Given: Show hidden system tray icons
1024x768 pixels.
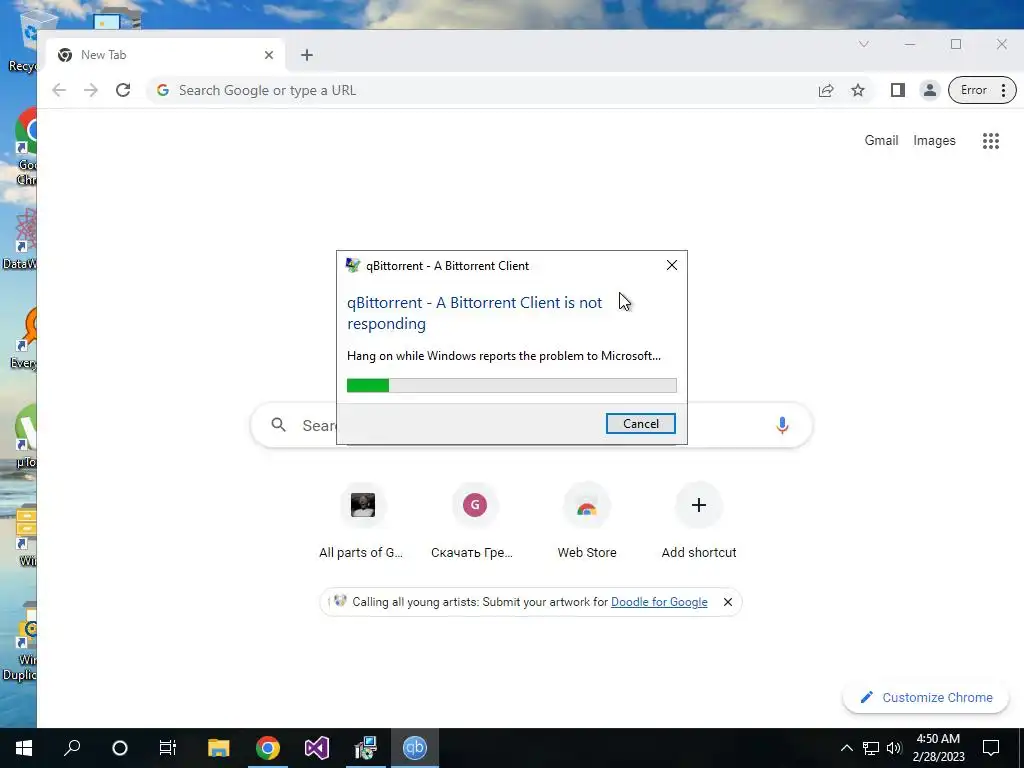Looking at the screenshot, I should (x=846, y=748).
